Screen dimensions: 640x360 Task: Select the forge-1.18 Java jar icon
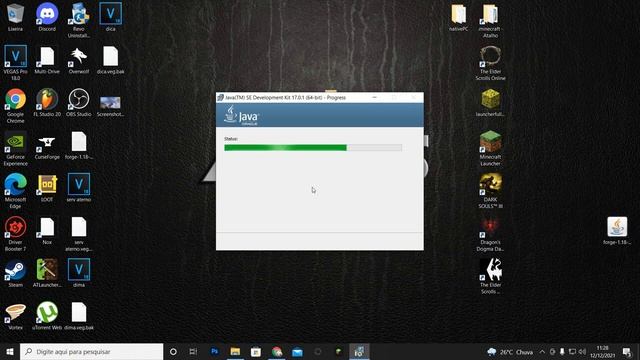click(x=617, y=231)
